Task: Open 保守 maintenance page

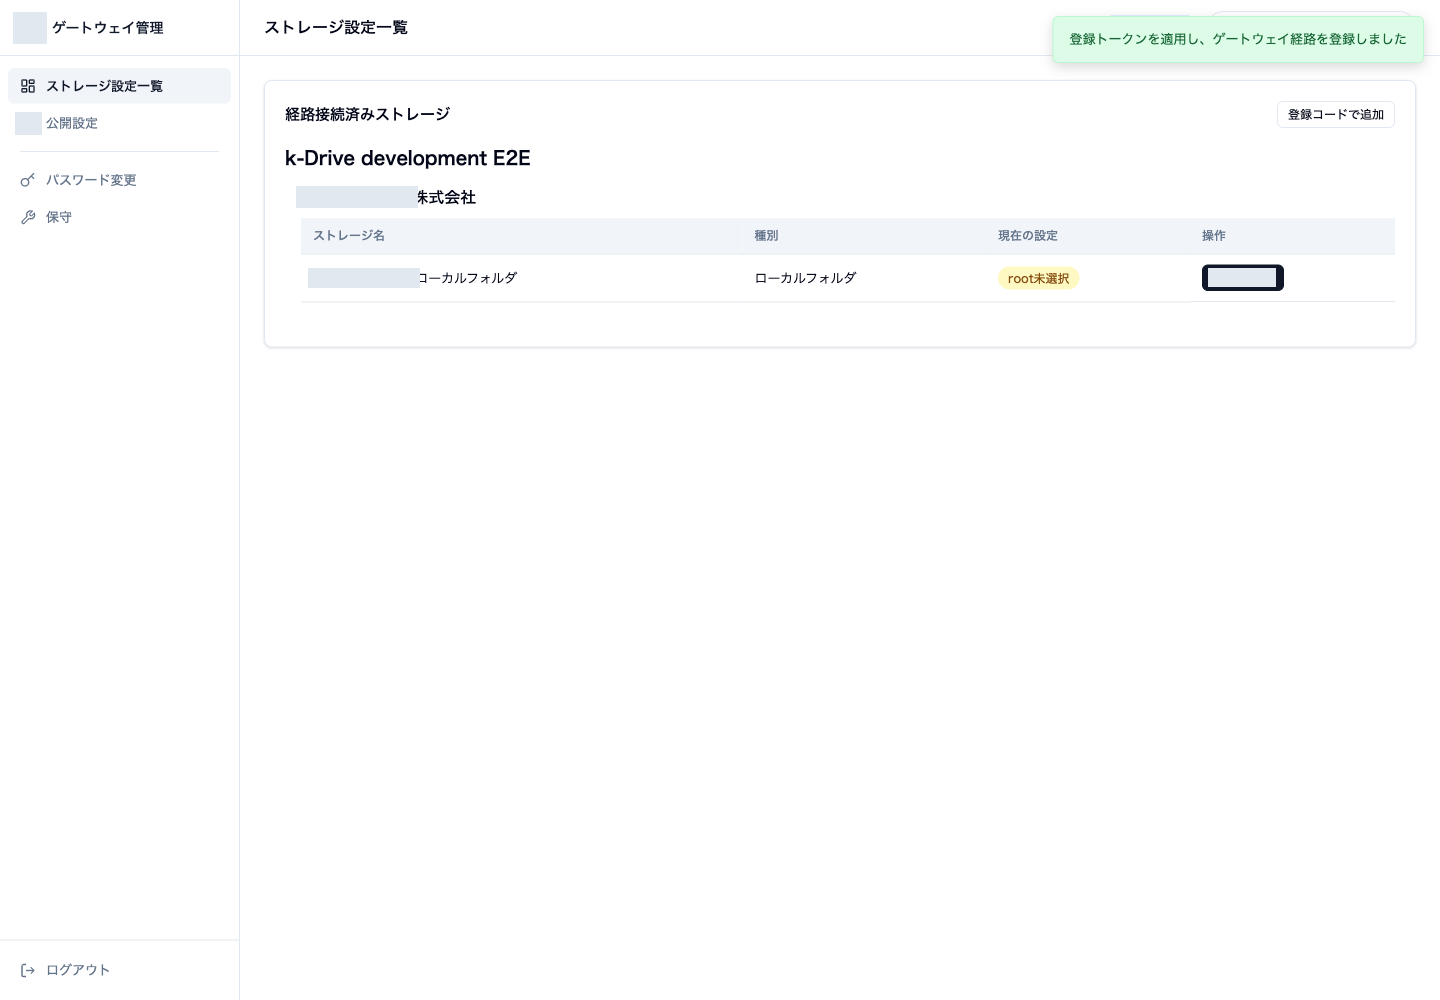Action: point(119,217)
